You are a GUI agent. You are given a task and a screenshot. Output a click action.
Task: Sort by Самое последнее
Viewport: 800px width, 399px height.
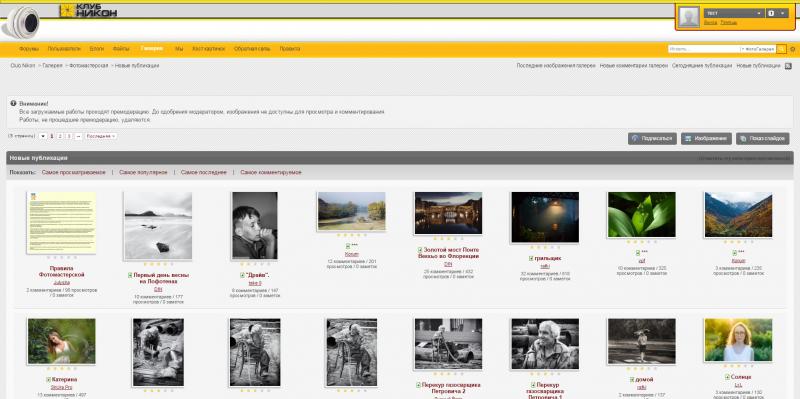tap(204, 172)
